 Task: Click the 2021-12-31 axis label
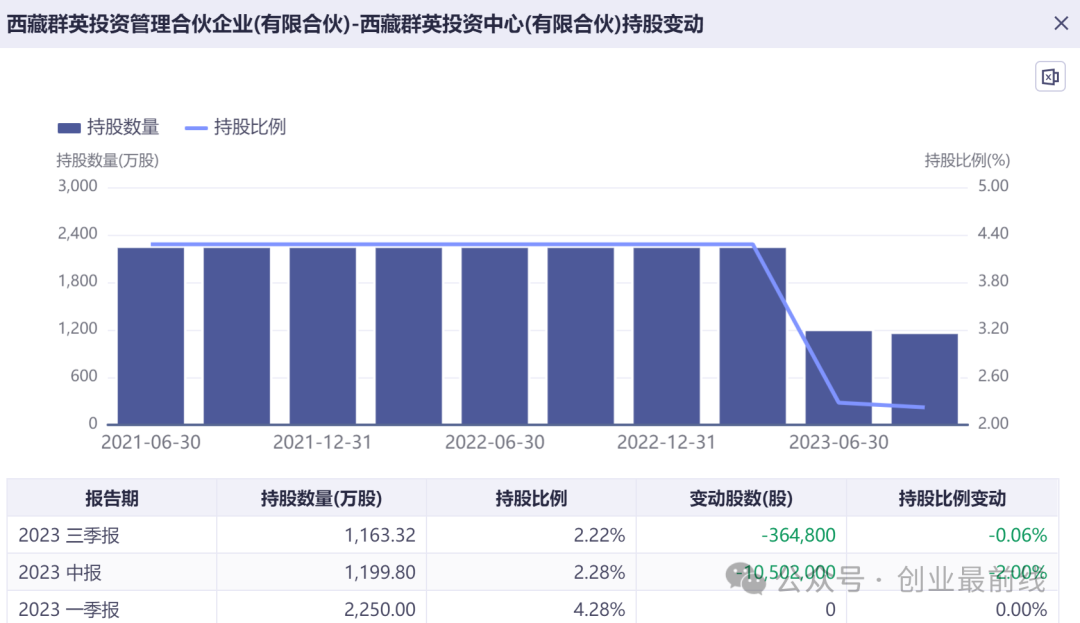(x=322, y=443)
